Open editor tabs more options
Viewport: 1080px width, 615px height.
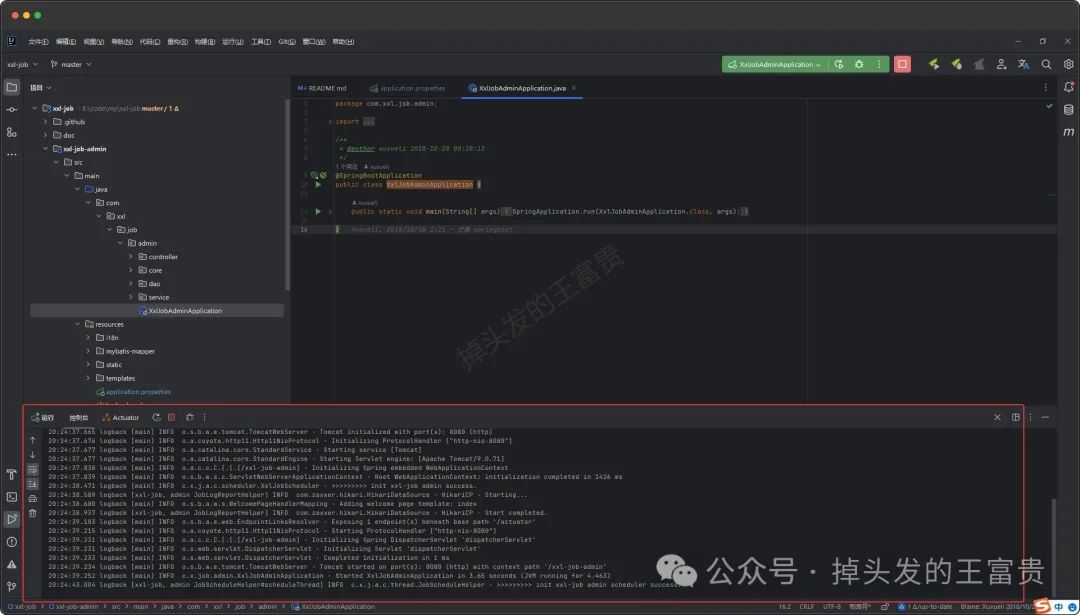click(1046, 87)
